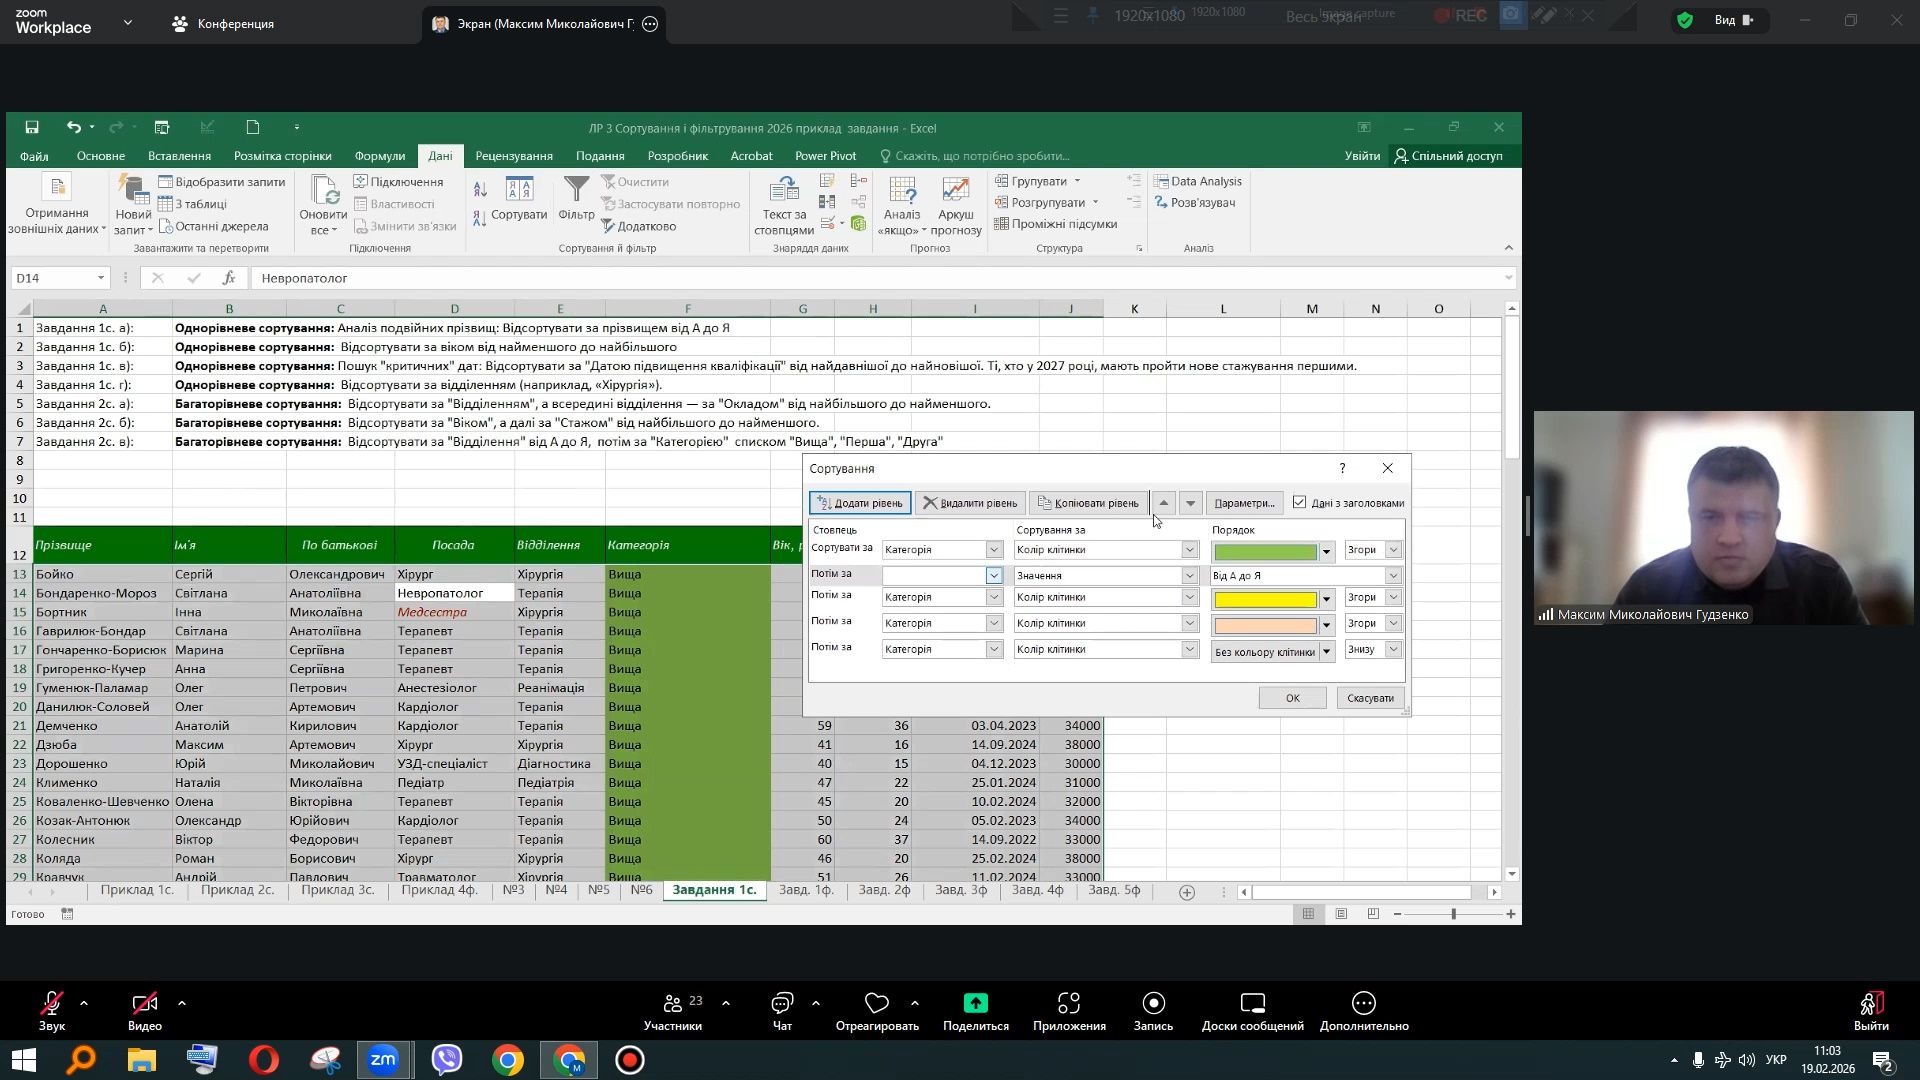Viewport: 1920px width, 1080px height.
Task: Move sort level down with arrow
Action: pyautogui.click(x=1190, y=503)
